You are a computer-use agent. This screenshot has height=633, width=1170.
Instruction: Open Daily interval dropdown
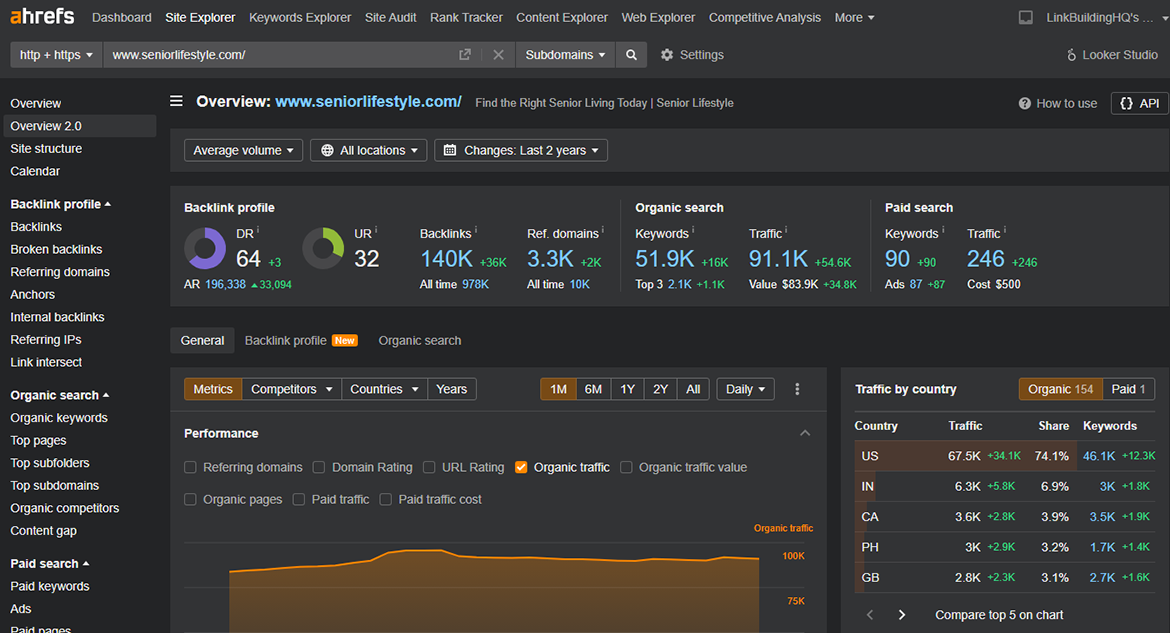click(745, 389)
